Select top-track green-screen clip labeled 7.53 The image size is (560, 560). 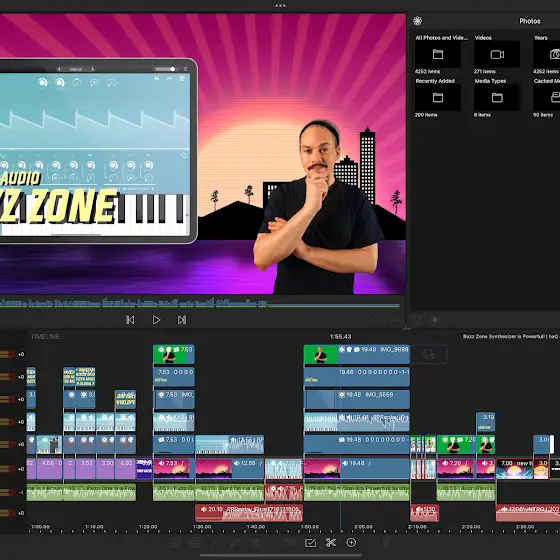174,354
